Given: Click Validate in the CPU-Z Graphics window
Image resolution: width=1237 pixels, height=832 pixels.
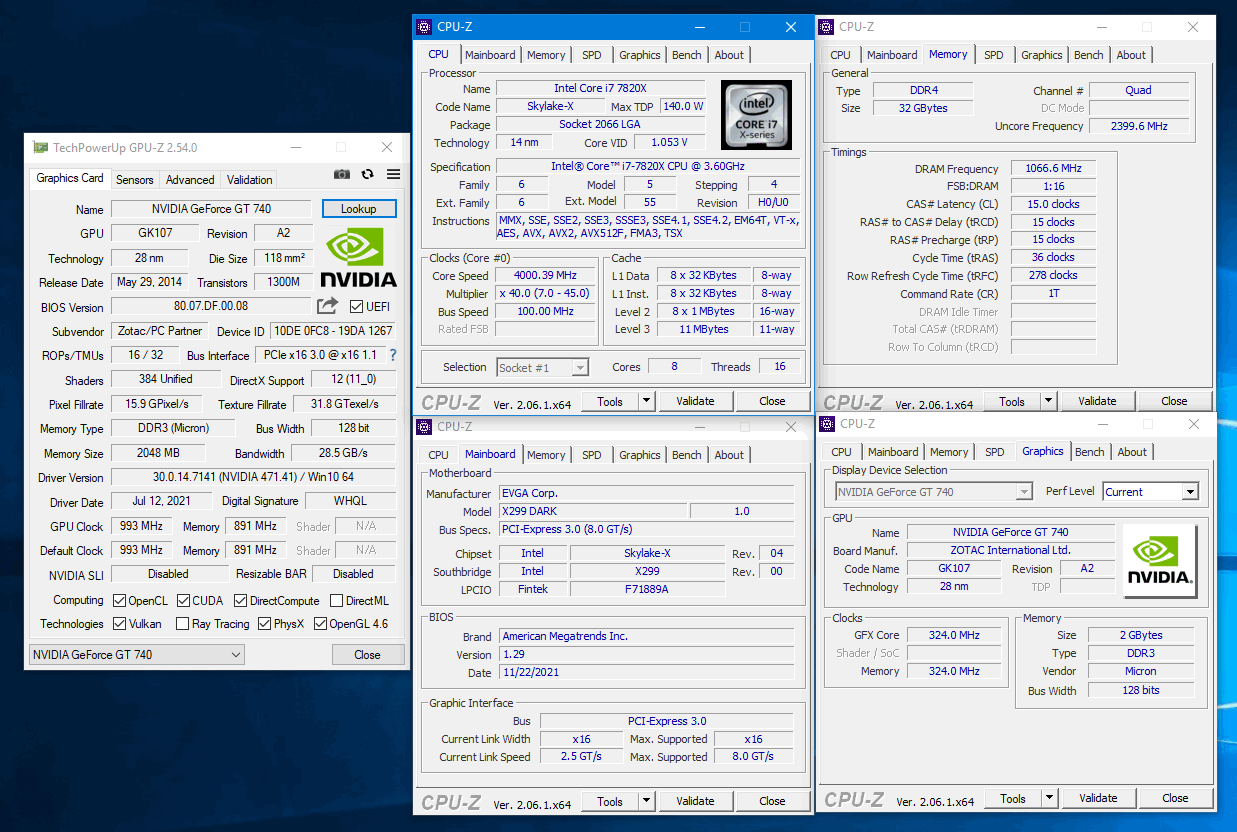Looking at the screenshot, I should 1098,798.
